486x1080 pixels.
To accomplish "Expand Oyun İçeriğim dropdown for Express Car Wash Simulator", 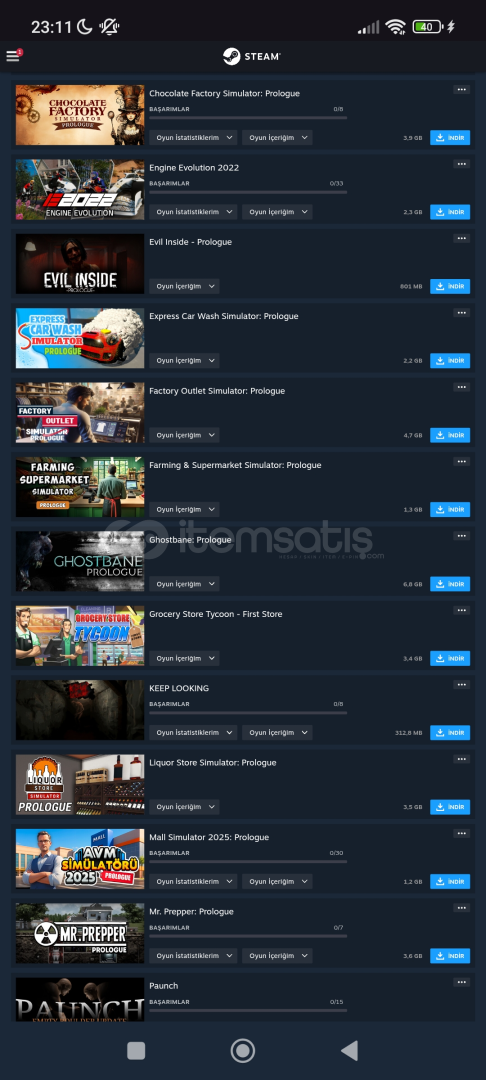I will (x=184, y=361).
